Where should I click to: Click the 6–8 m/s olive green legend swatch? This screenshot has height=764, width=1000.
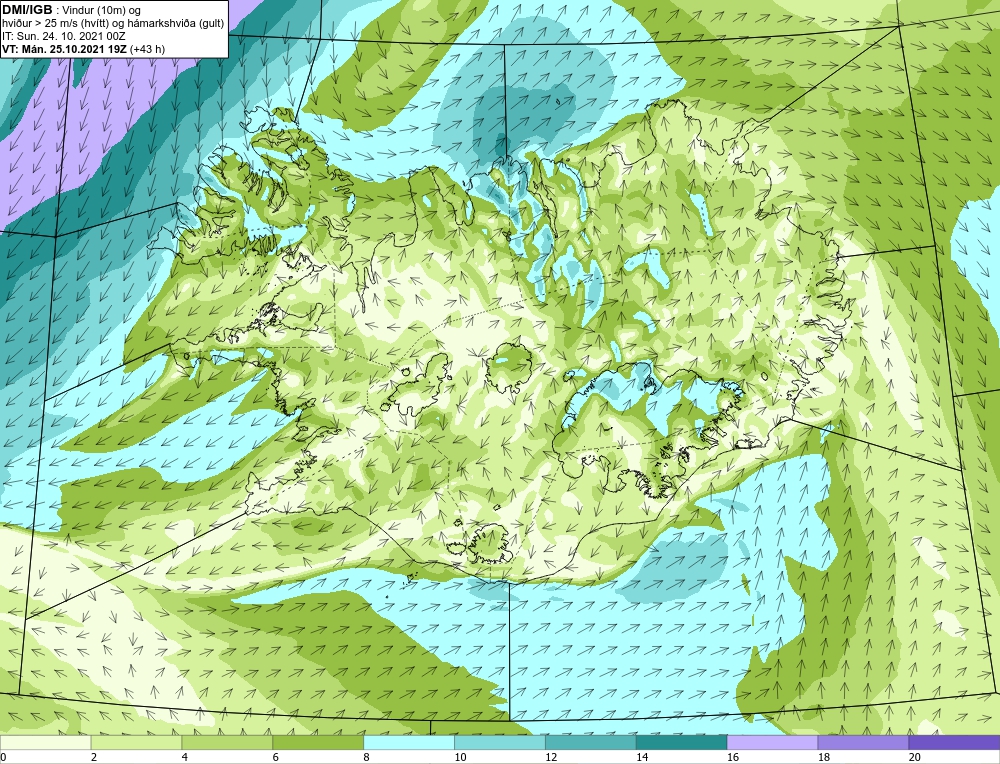click(x=318, y=742)
